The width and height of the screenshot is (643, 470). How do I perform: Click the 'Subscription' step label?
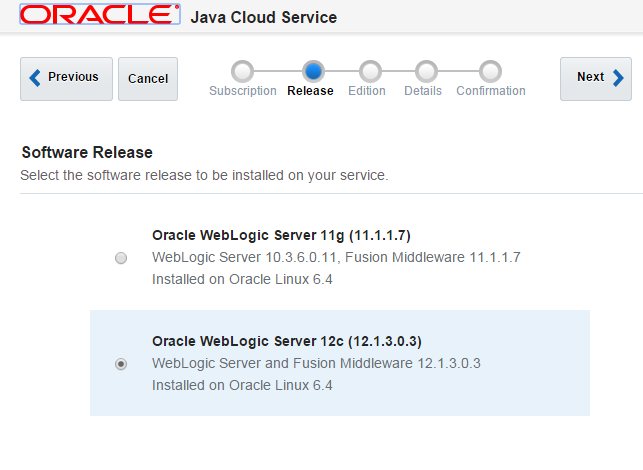243,91
